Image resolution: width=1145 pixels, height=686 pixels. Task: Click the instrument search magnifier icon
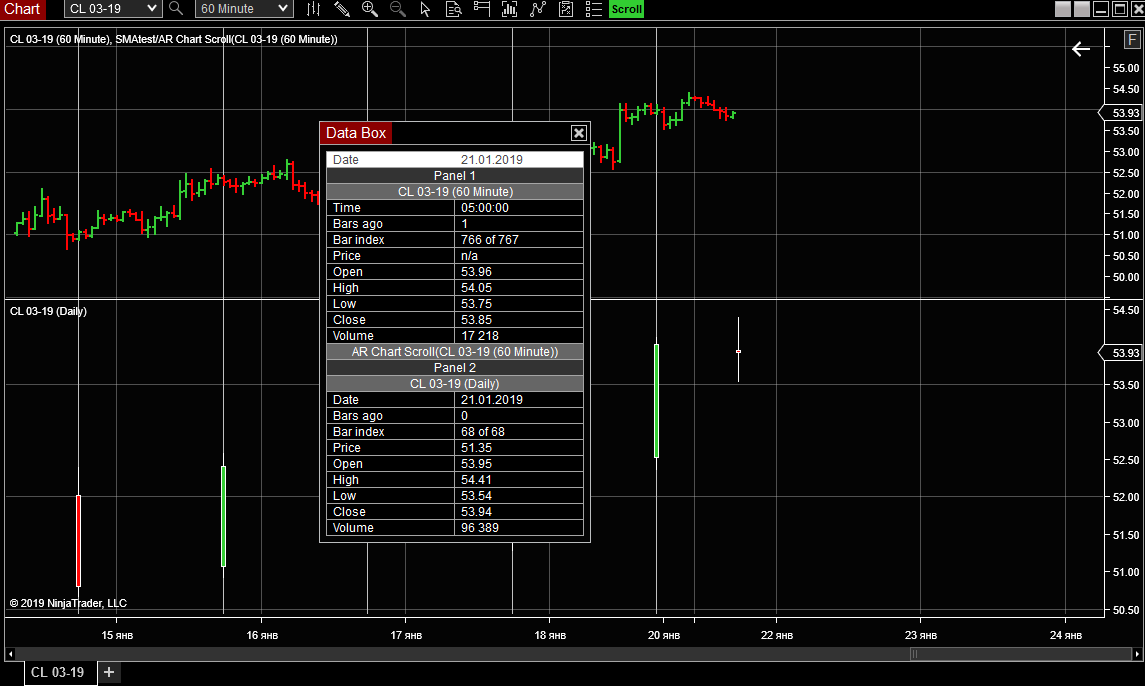click(x=176, y=9)
